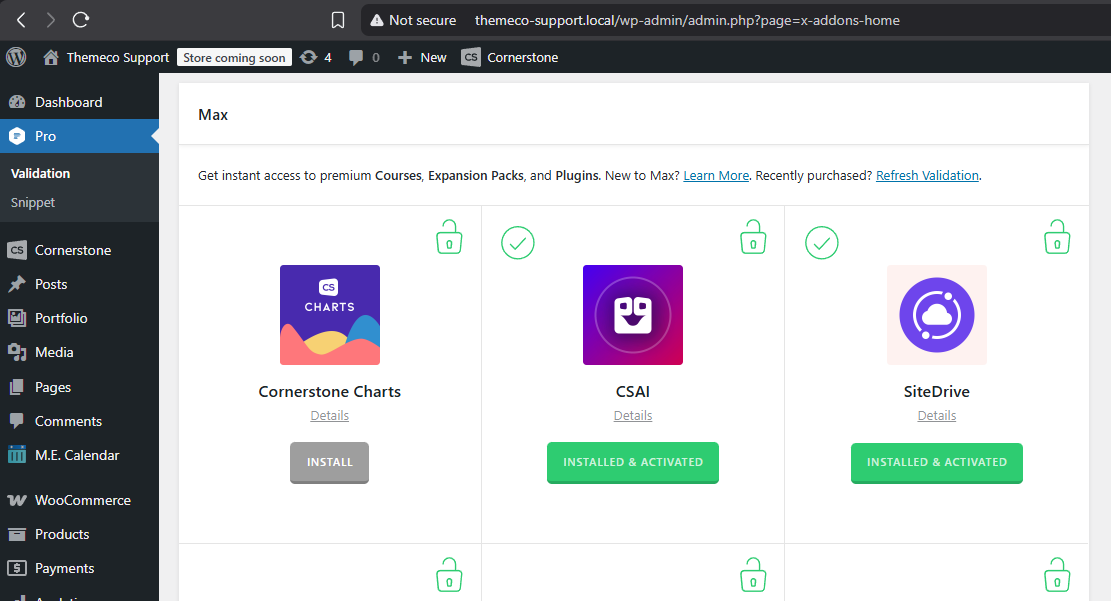Bookmark this page using bookmark icon

pyautogui.click(x=338, y=20)
